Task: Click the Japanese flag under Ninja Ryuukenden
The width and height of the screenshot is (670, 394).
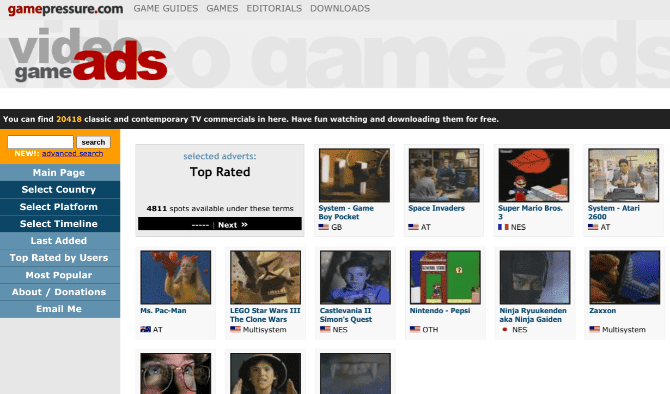Action: pos(505,329)
